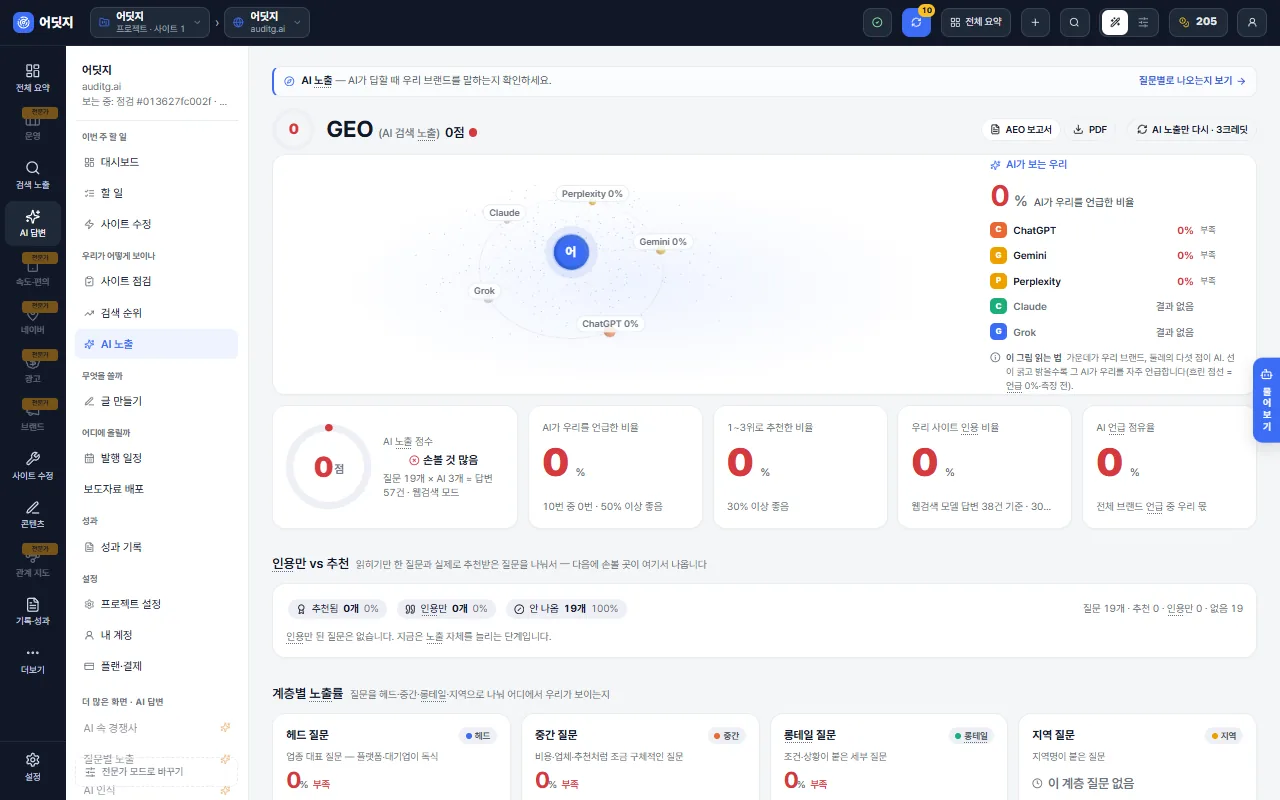
Task: Click the Perplexity 0% graph node
Action: (592, 194)
